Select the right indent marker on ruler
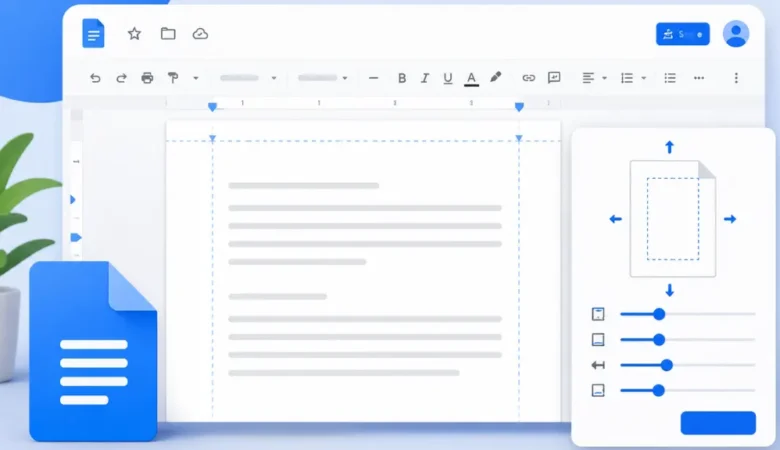The image size is (780, 450). point(519,107)
